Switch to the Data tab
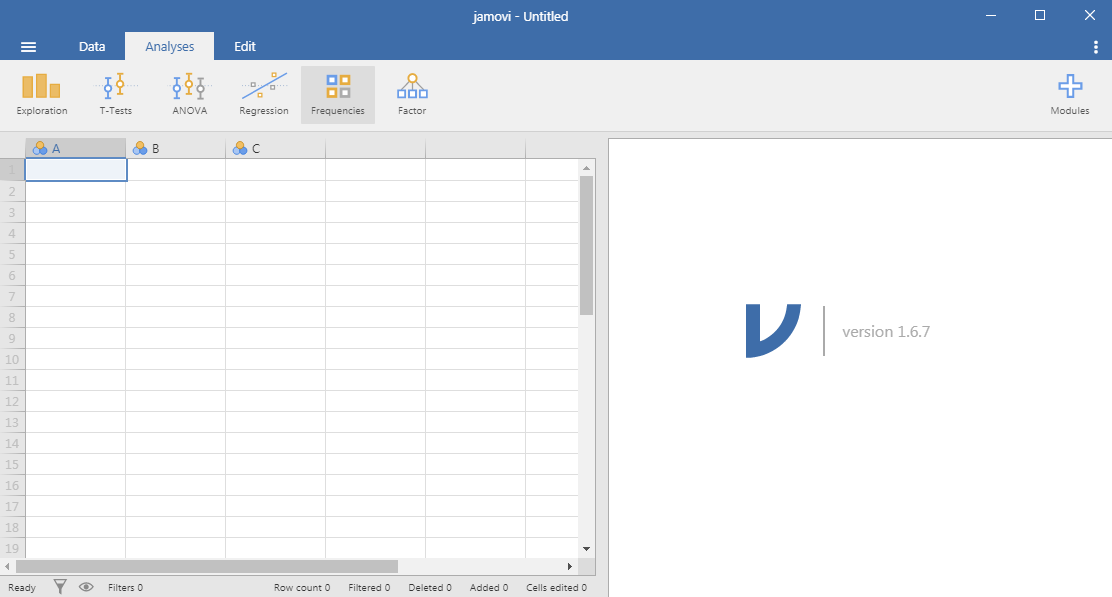The image size is (1112, 597). pos(91,46)
